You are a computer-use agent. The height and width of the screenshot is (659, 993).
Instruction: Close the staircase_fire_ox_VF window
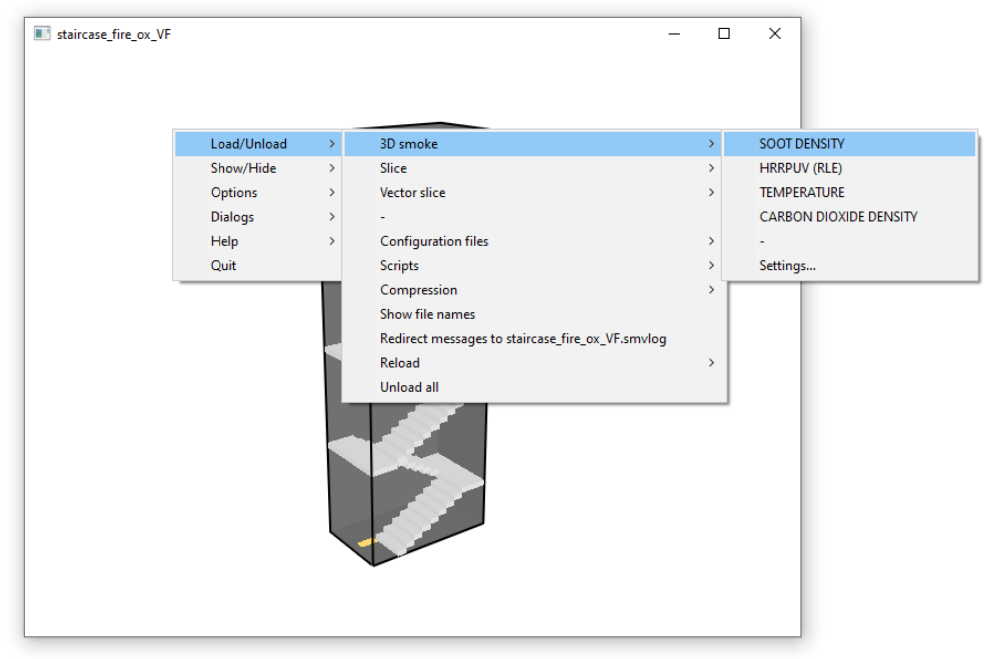[x=775, y=34]
